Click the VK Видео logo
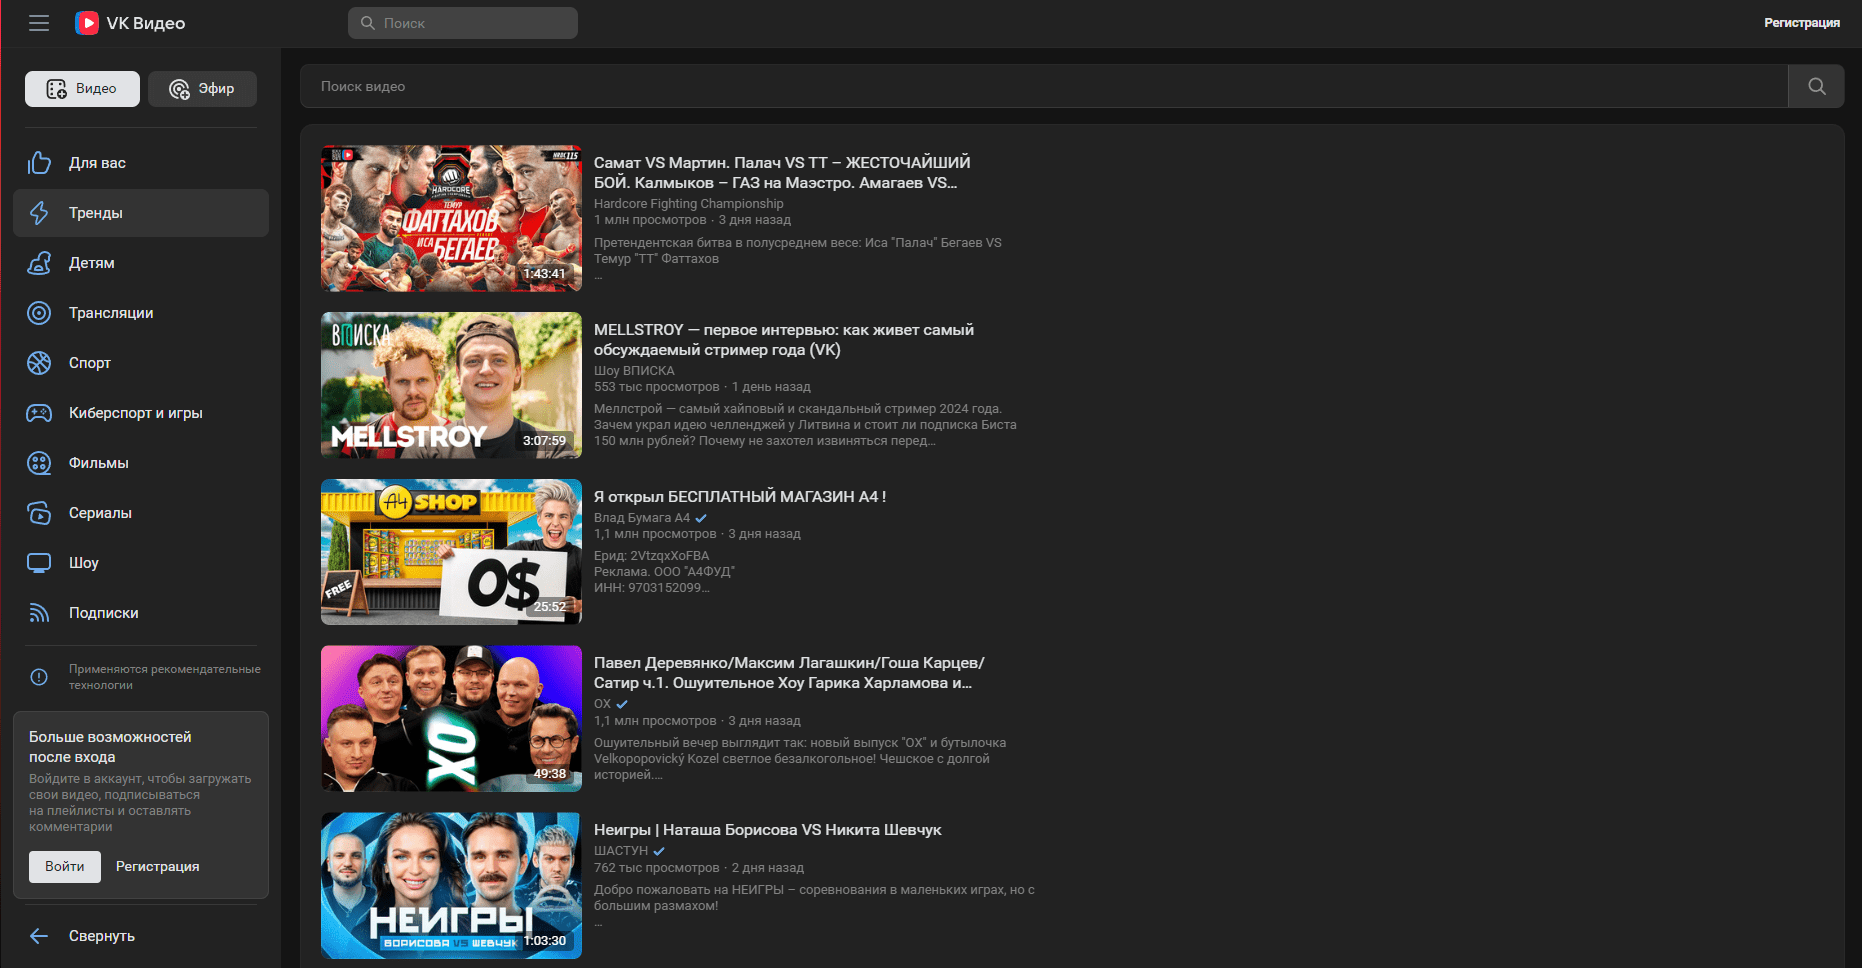Screen dimensions: 1862x968 click(130, 22)
